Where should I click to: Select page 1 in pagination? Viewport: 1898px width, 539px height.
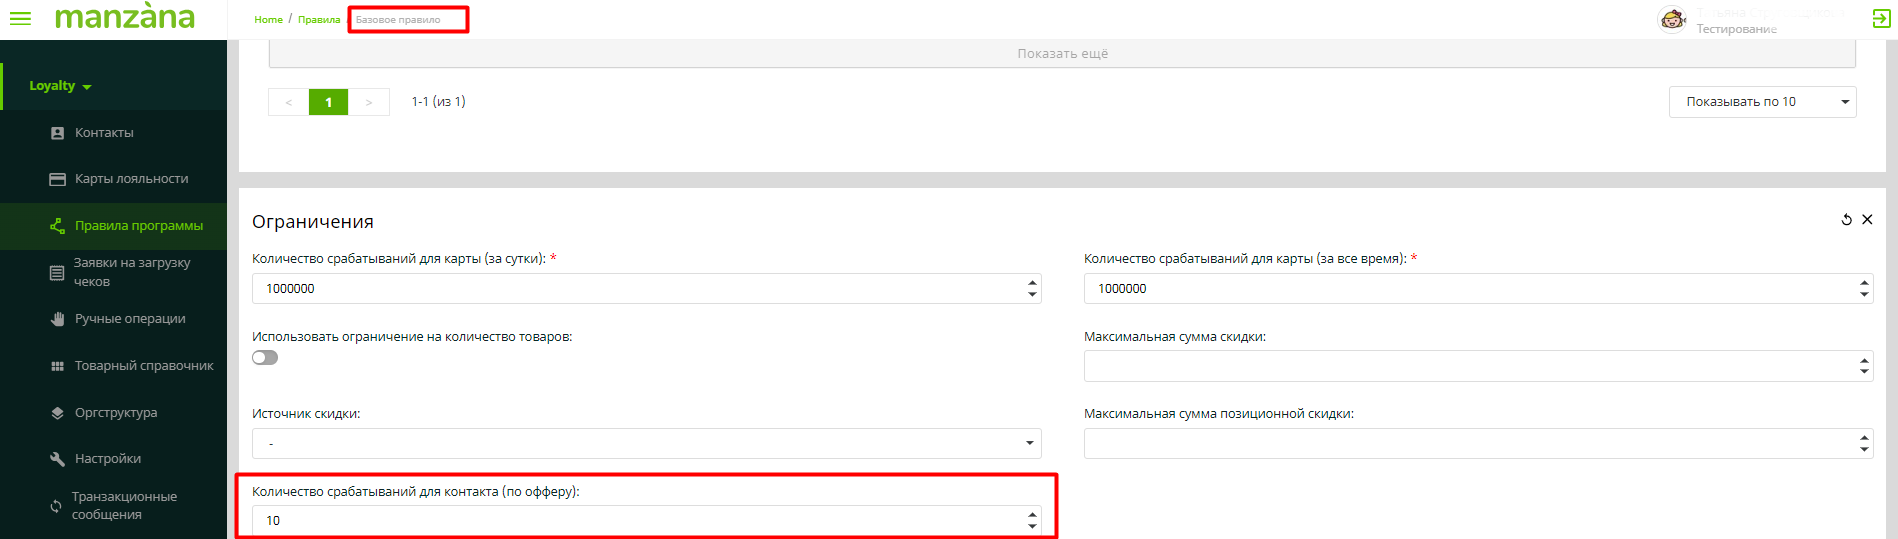328,102
